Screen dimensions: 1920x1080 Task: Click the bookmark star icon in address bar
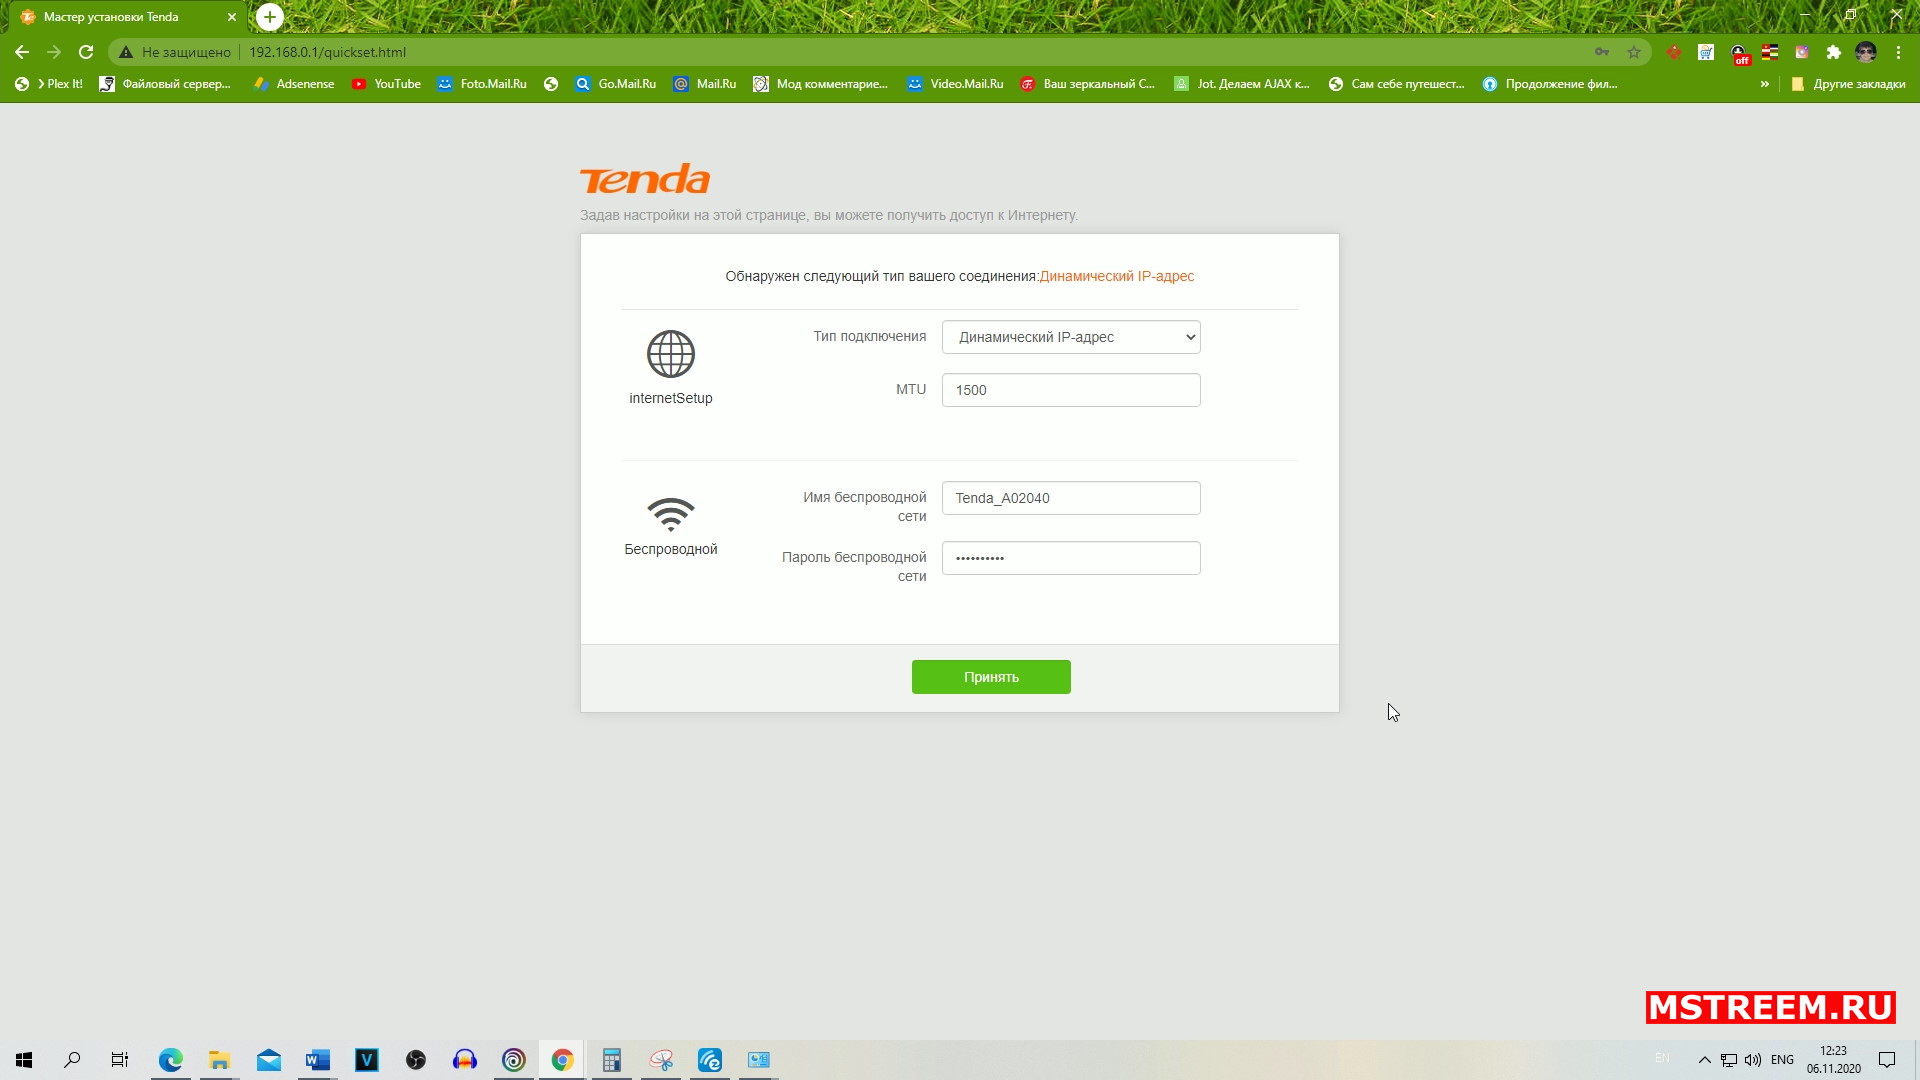point(1633,51)
